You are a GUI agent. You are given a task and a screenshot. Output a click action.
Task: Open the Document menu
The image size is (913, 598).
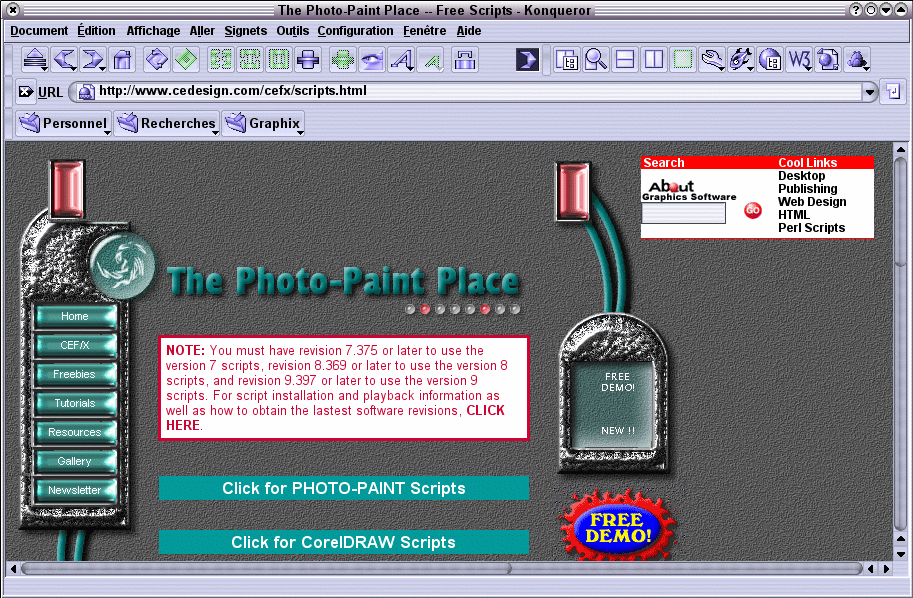[x=39, y=31]
